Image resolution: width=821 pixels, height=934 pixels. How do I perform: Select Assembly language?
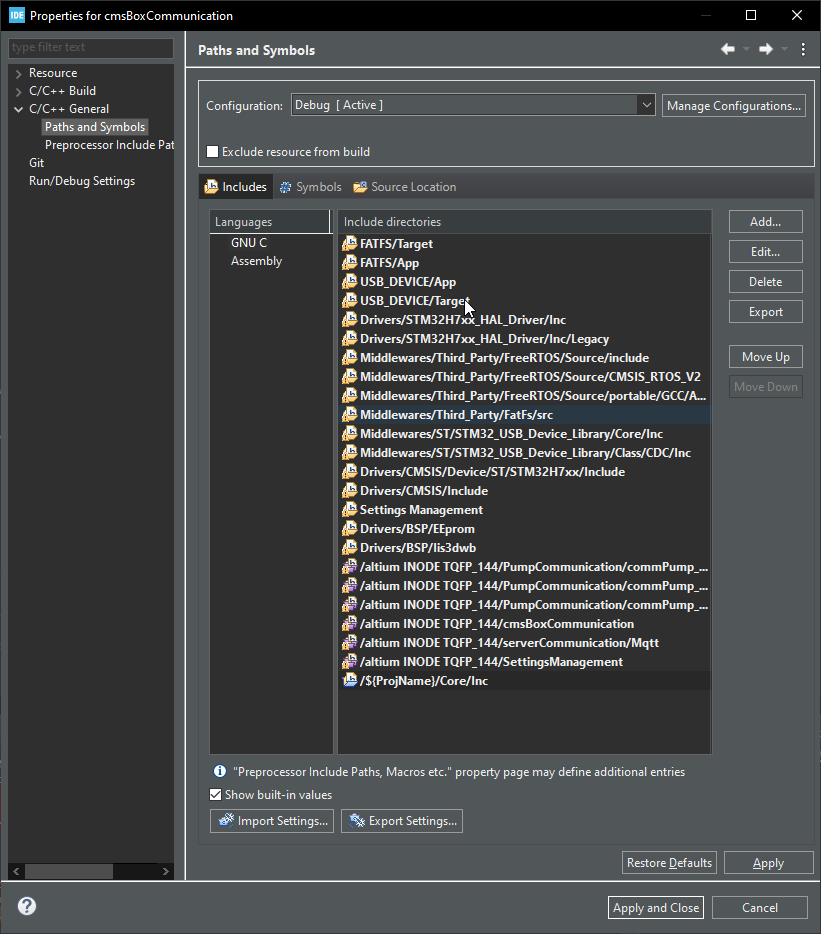pyautogui.click(x=256, y=260)
